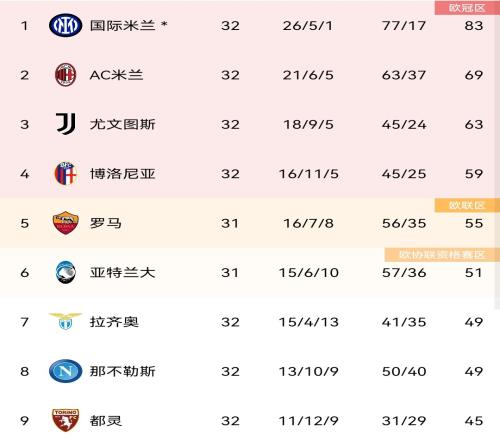Open the 尤文图斯 team link

click(x=122, y=124)
